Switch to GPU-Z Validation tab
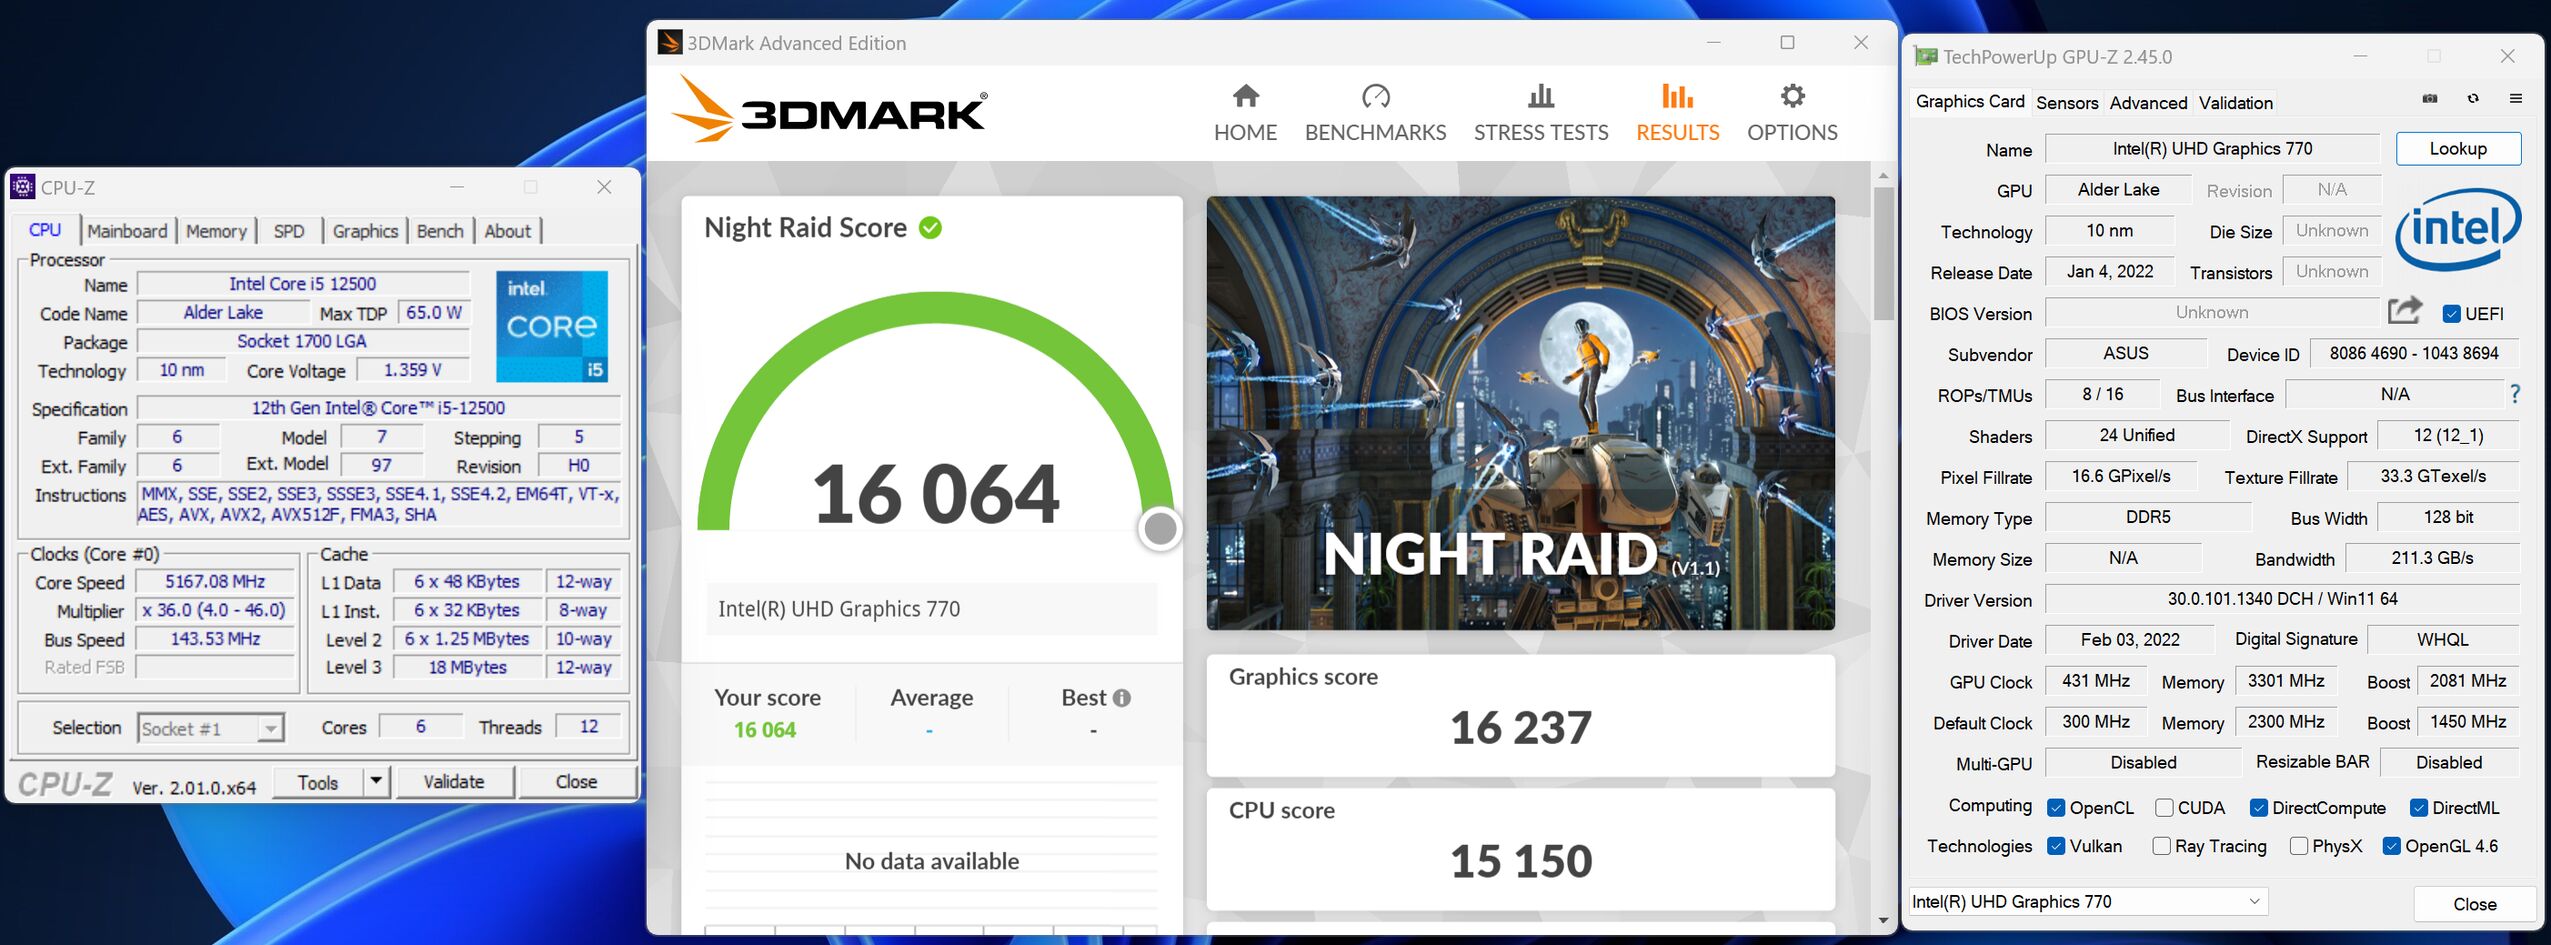Image resolution: width=2551 pixels, height=945 pixels. pos(2236,103)
